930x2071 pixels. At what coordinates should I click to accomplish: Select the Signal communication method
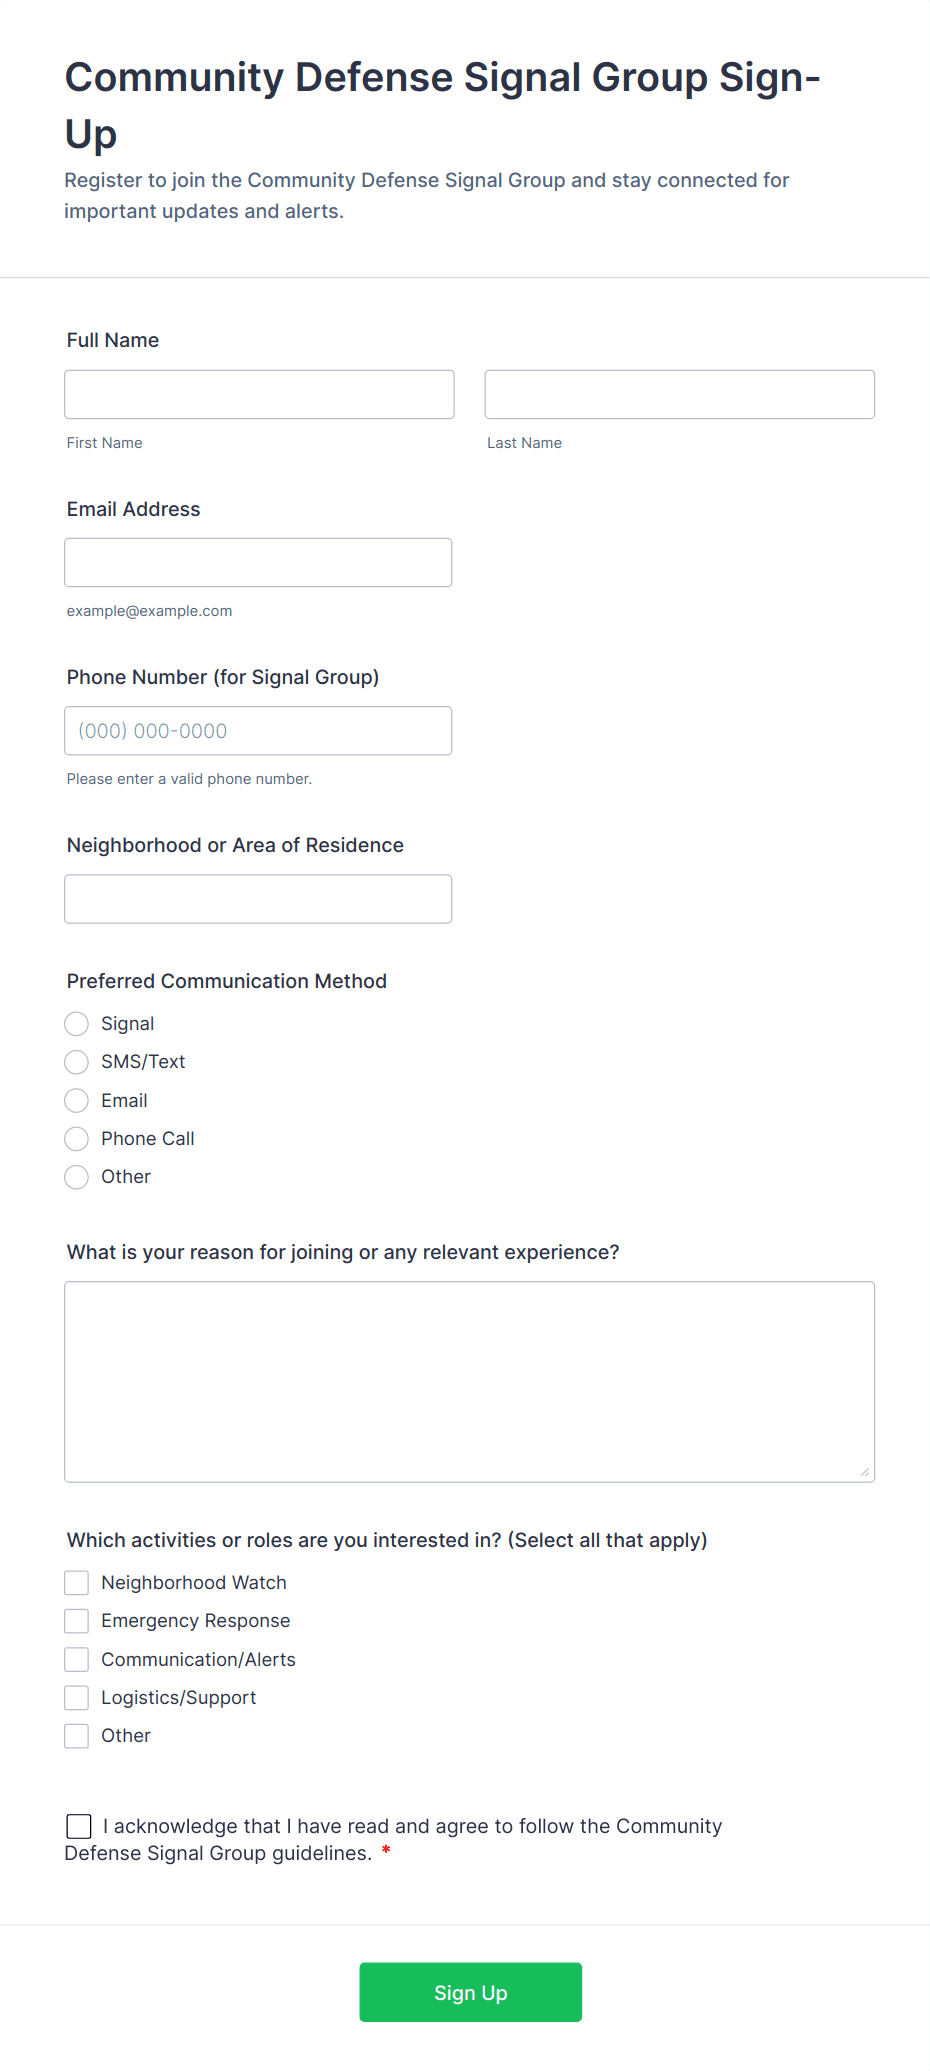pos(76,1023)
